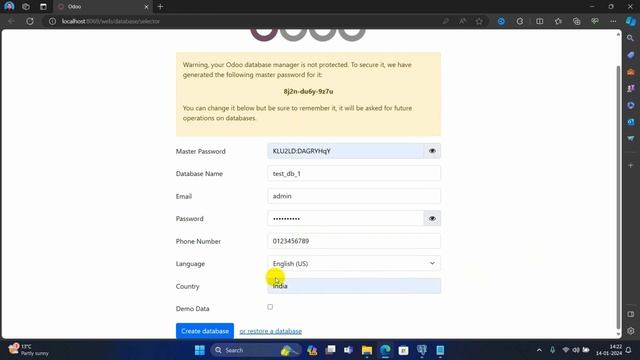Open the Windows Start menu
Viewport: 640px width, 360px height.
[x=200, y=350]
